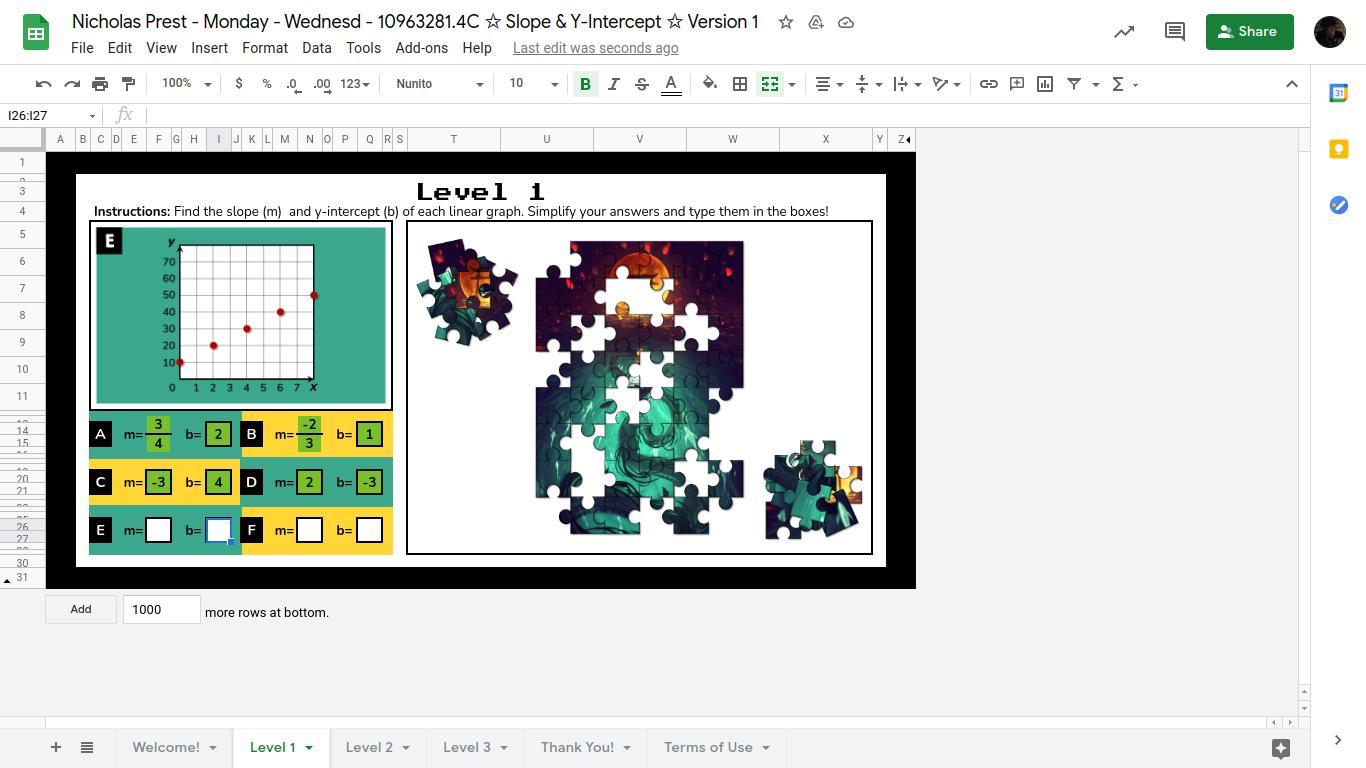This screenshot has width=1366, height=768.
Task: Open text rotation dropdown
Action: pos(946,84)
